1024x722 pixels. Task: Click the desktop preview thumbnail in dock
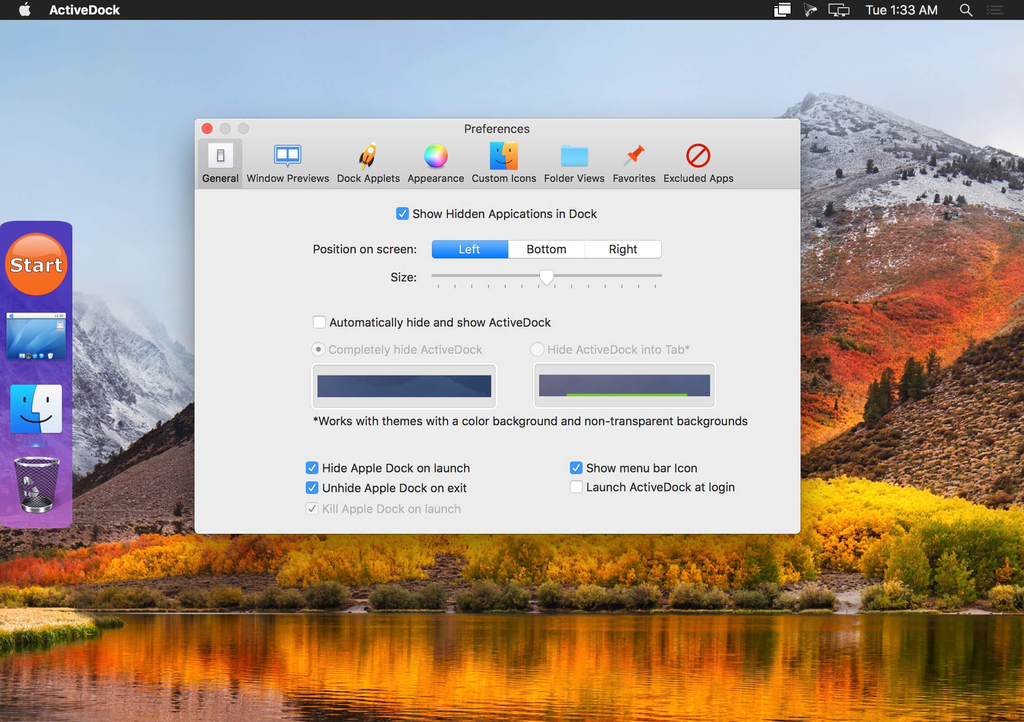pos(36,336)
